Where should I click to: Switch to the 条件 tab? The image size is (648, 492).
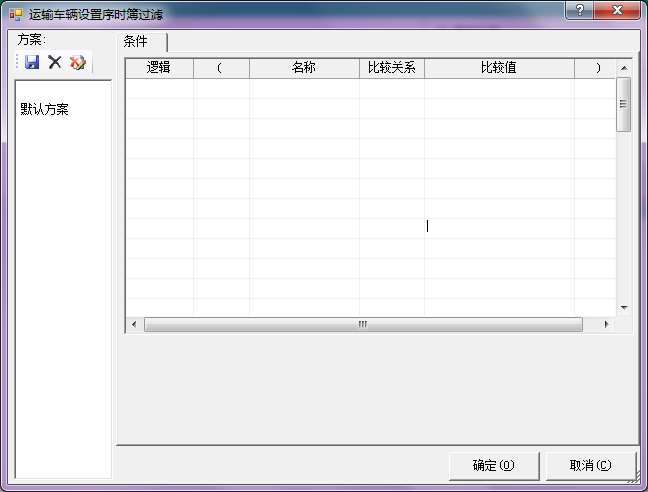(142, 42)
